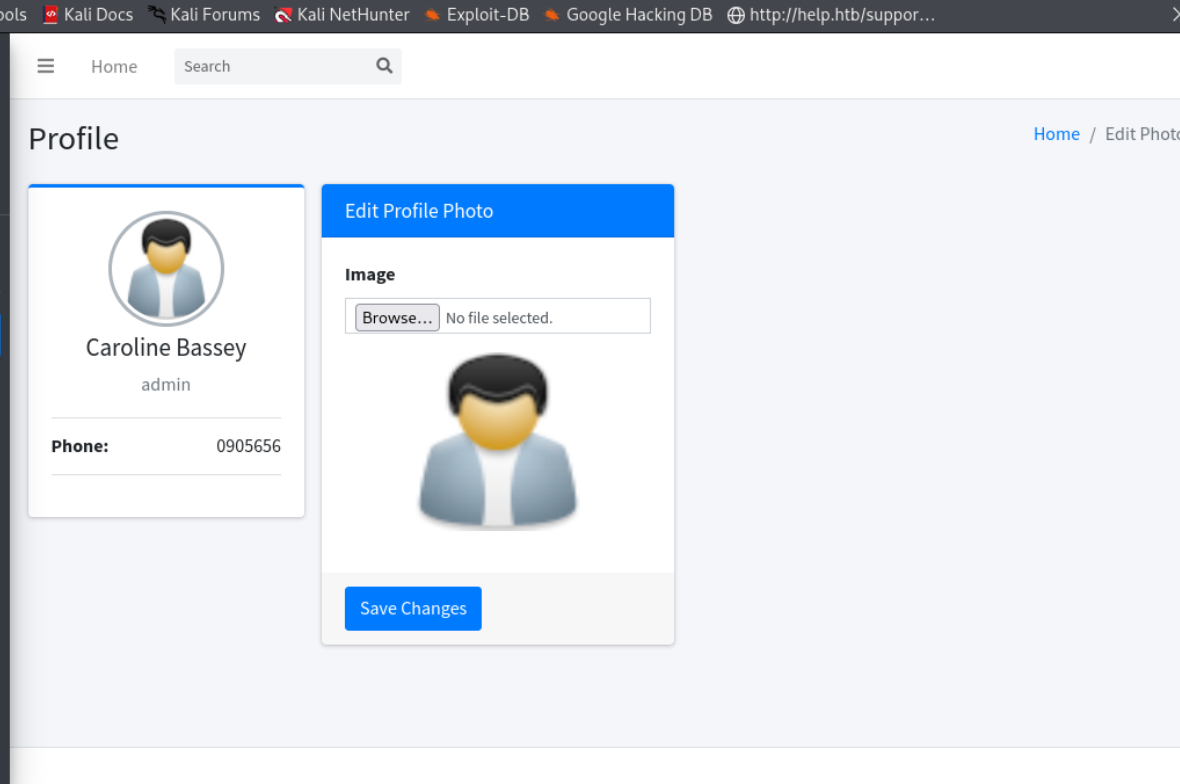Click the round avatar in profile card
This screenshot has height=784, width=1180.
pyautogui.click(x=166, y=268)
